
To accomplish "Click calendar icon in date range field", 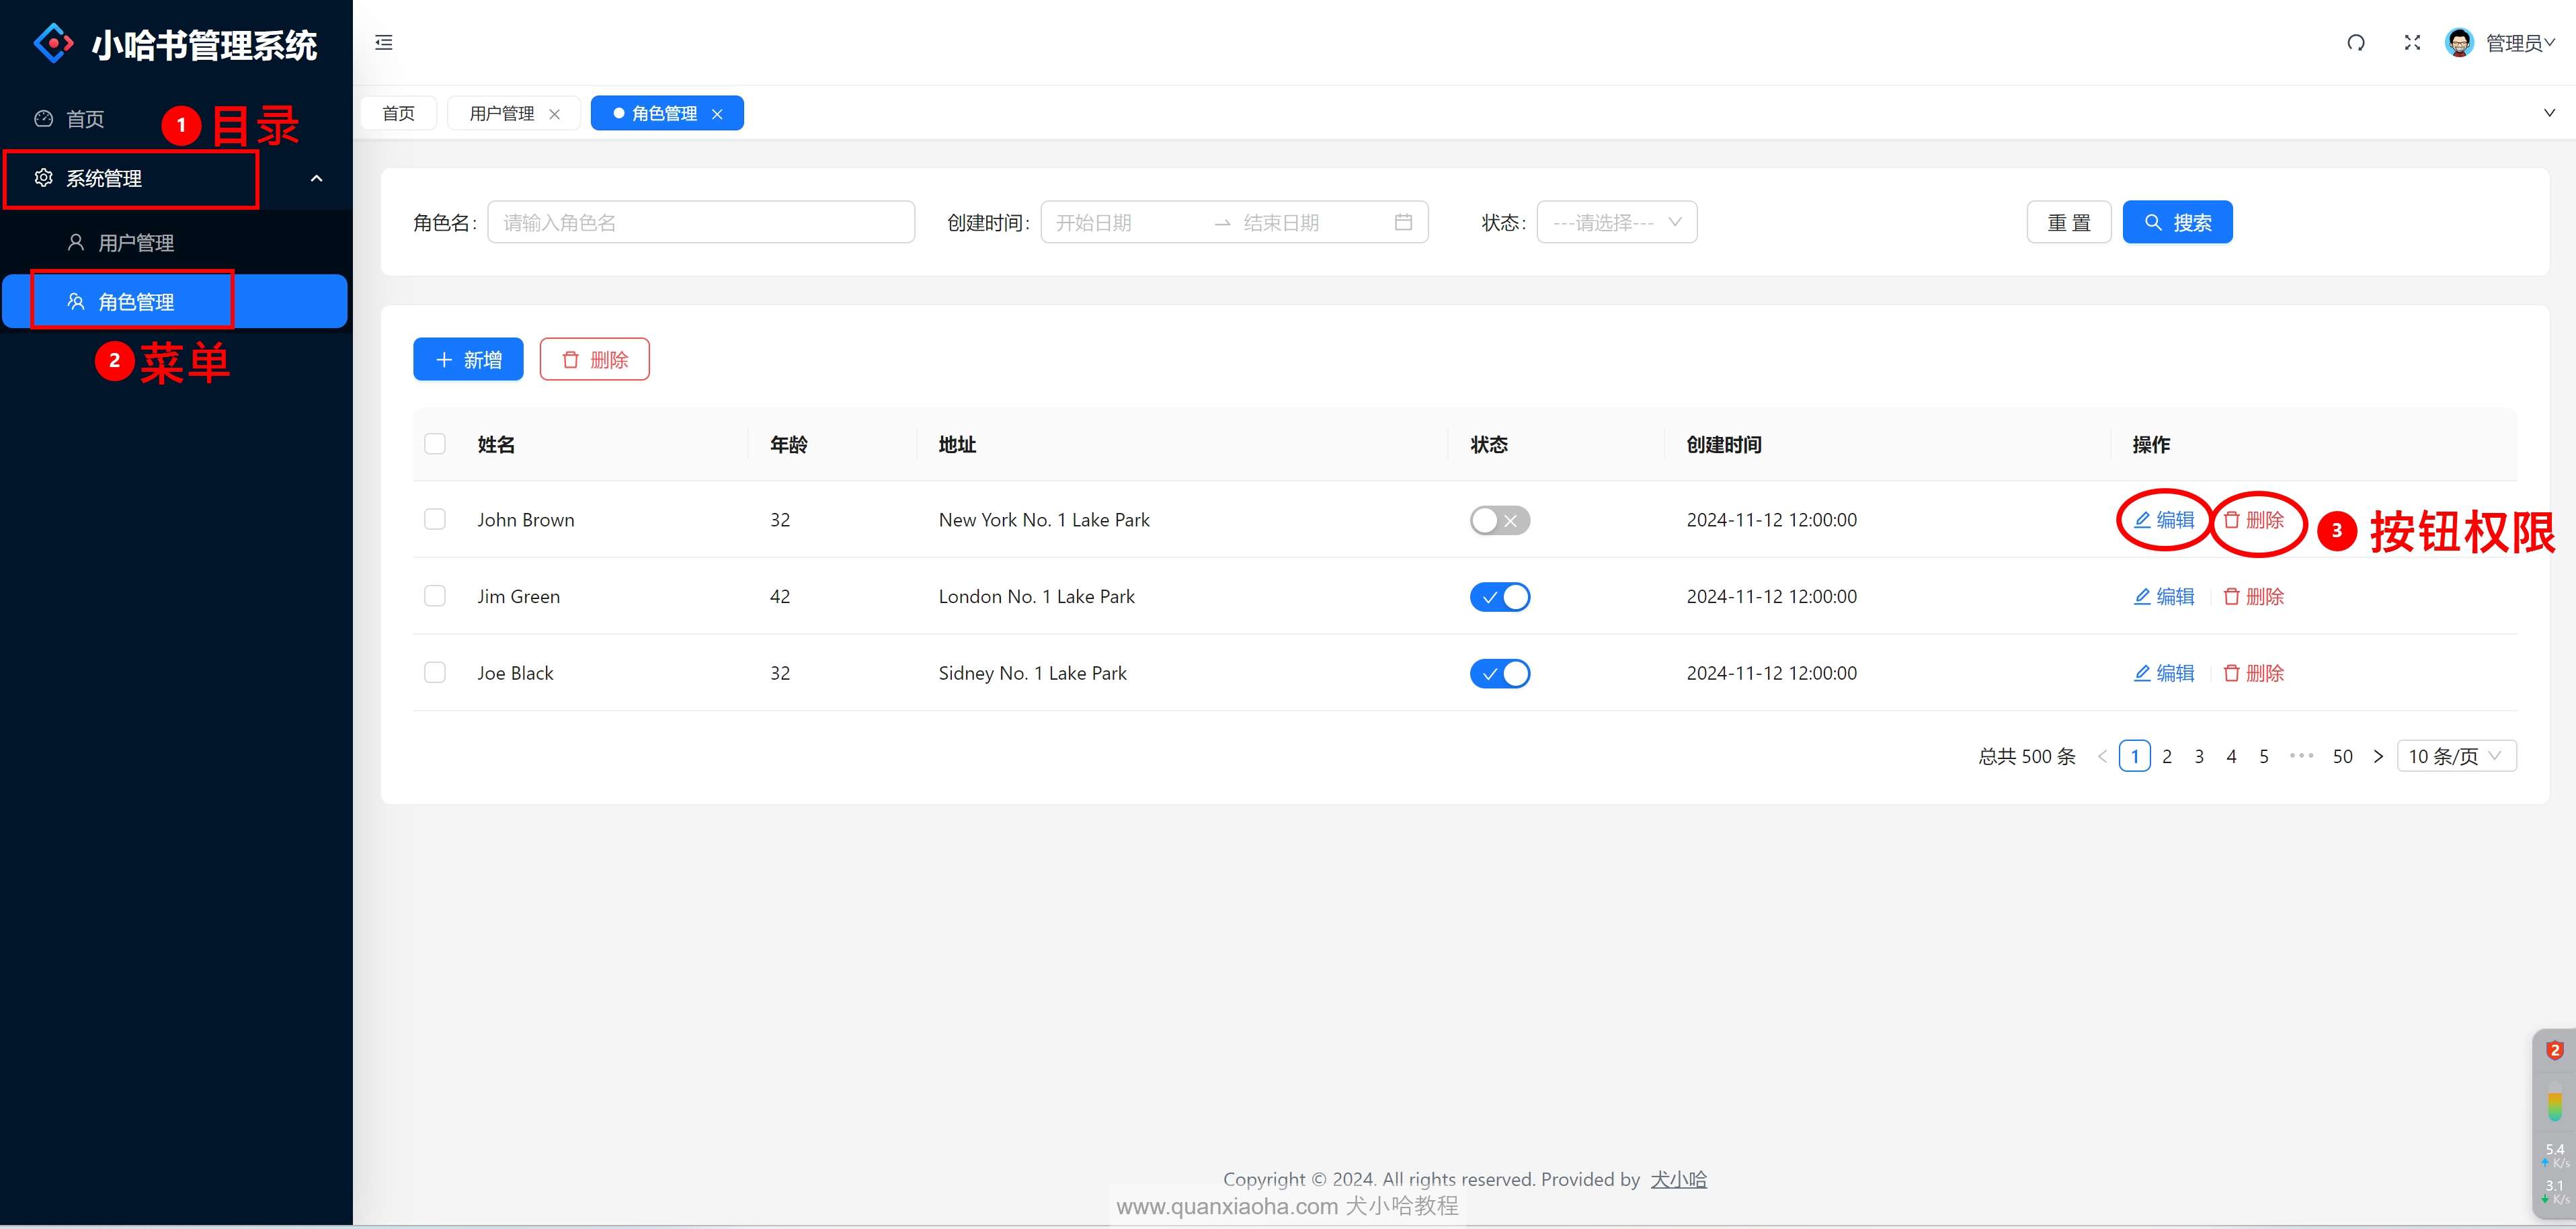I will 1403,222.
